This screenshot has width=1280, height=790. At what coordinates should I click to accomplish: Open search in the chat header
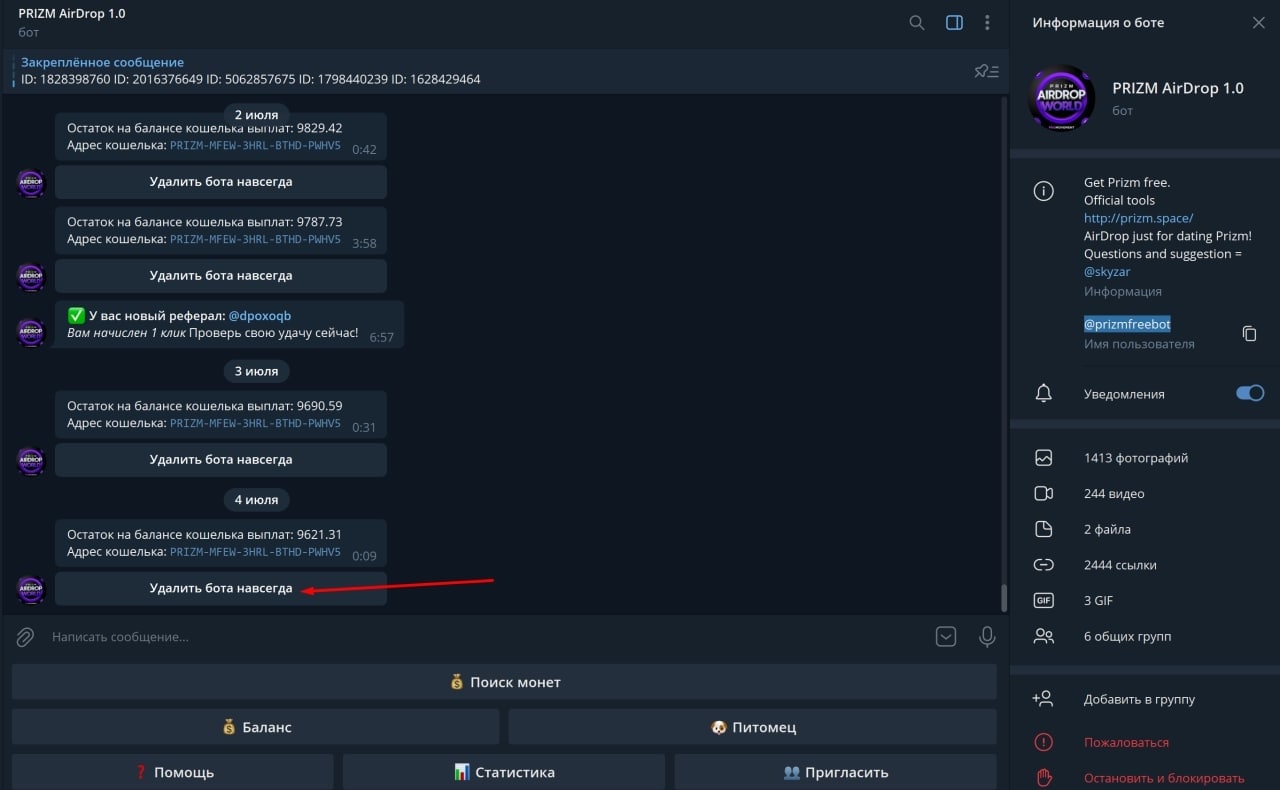(916, 22)
